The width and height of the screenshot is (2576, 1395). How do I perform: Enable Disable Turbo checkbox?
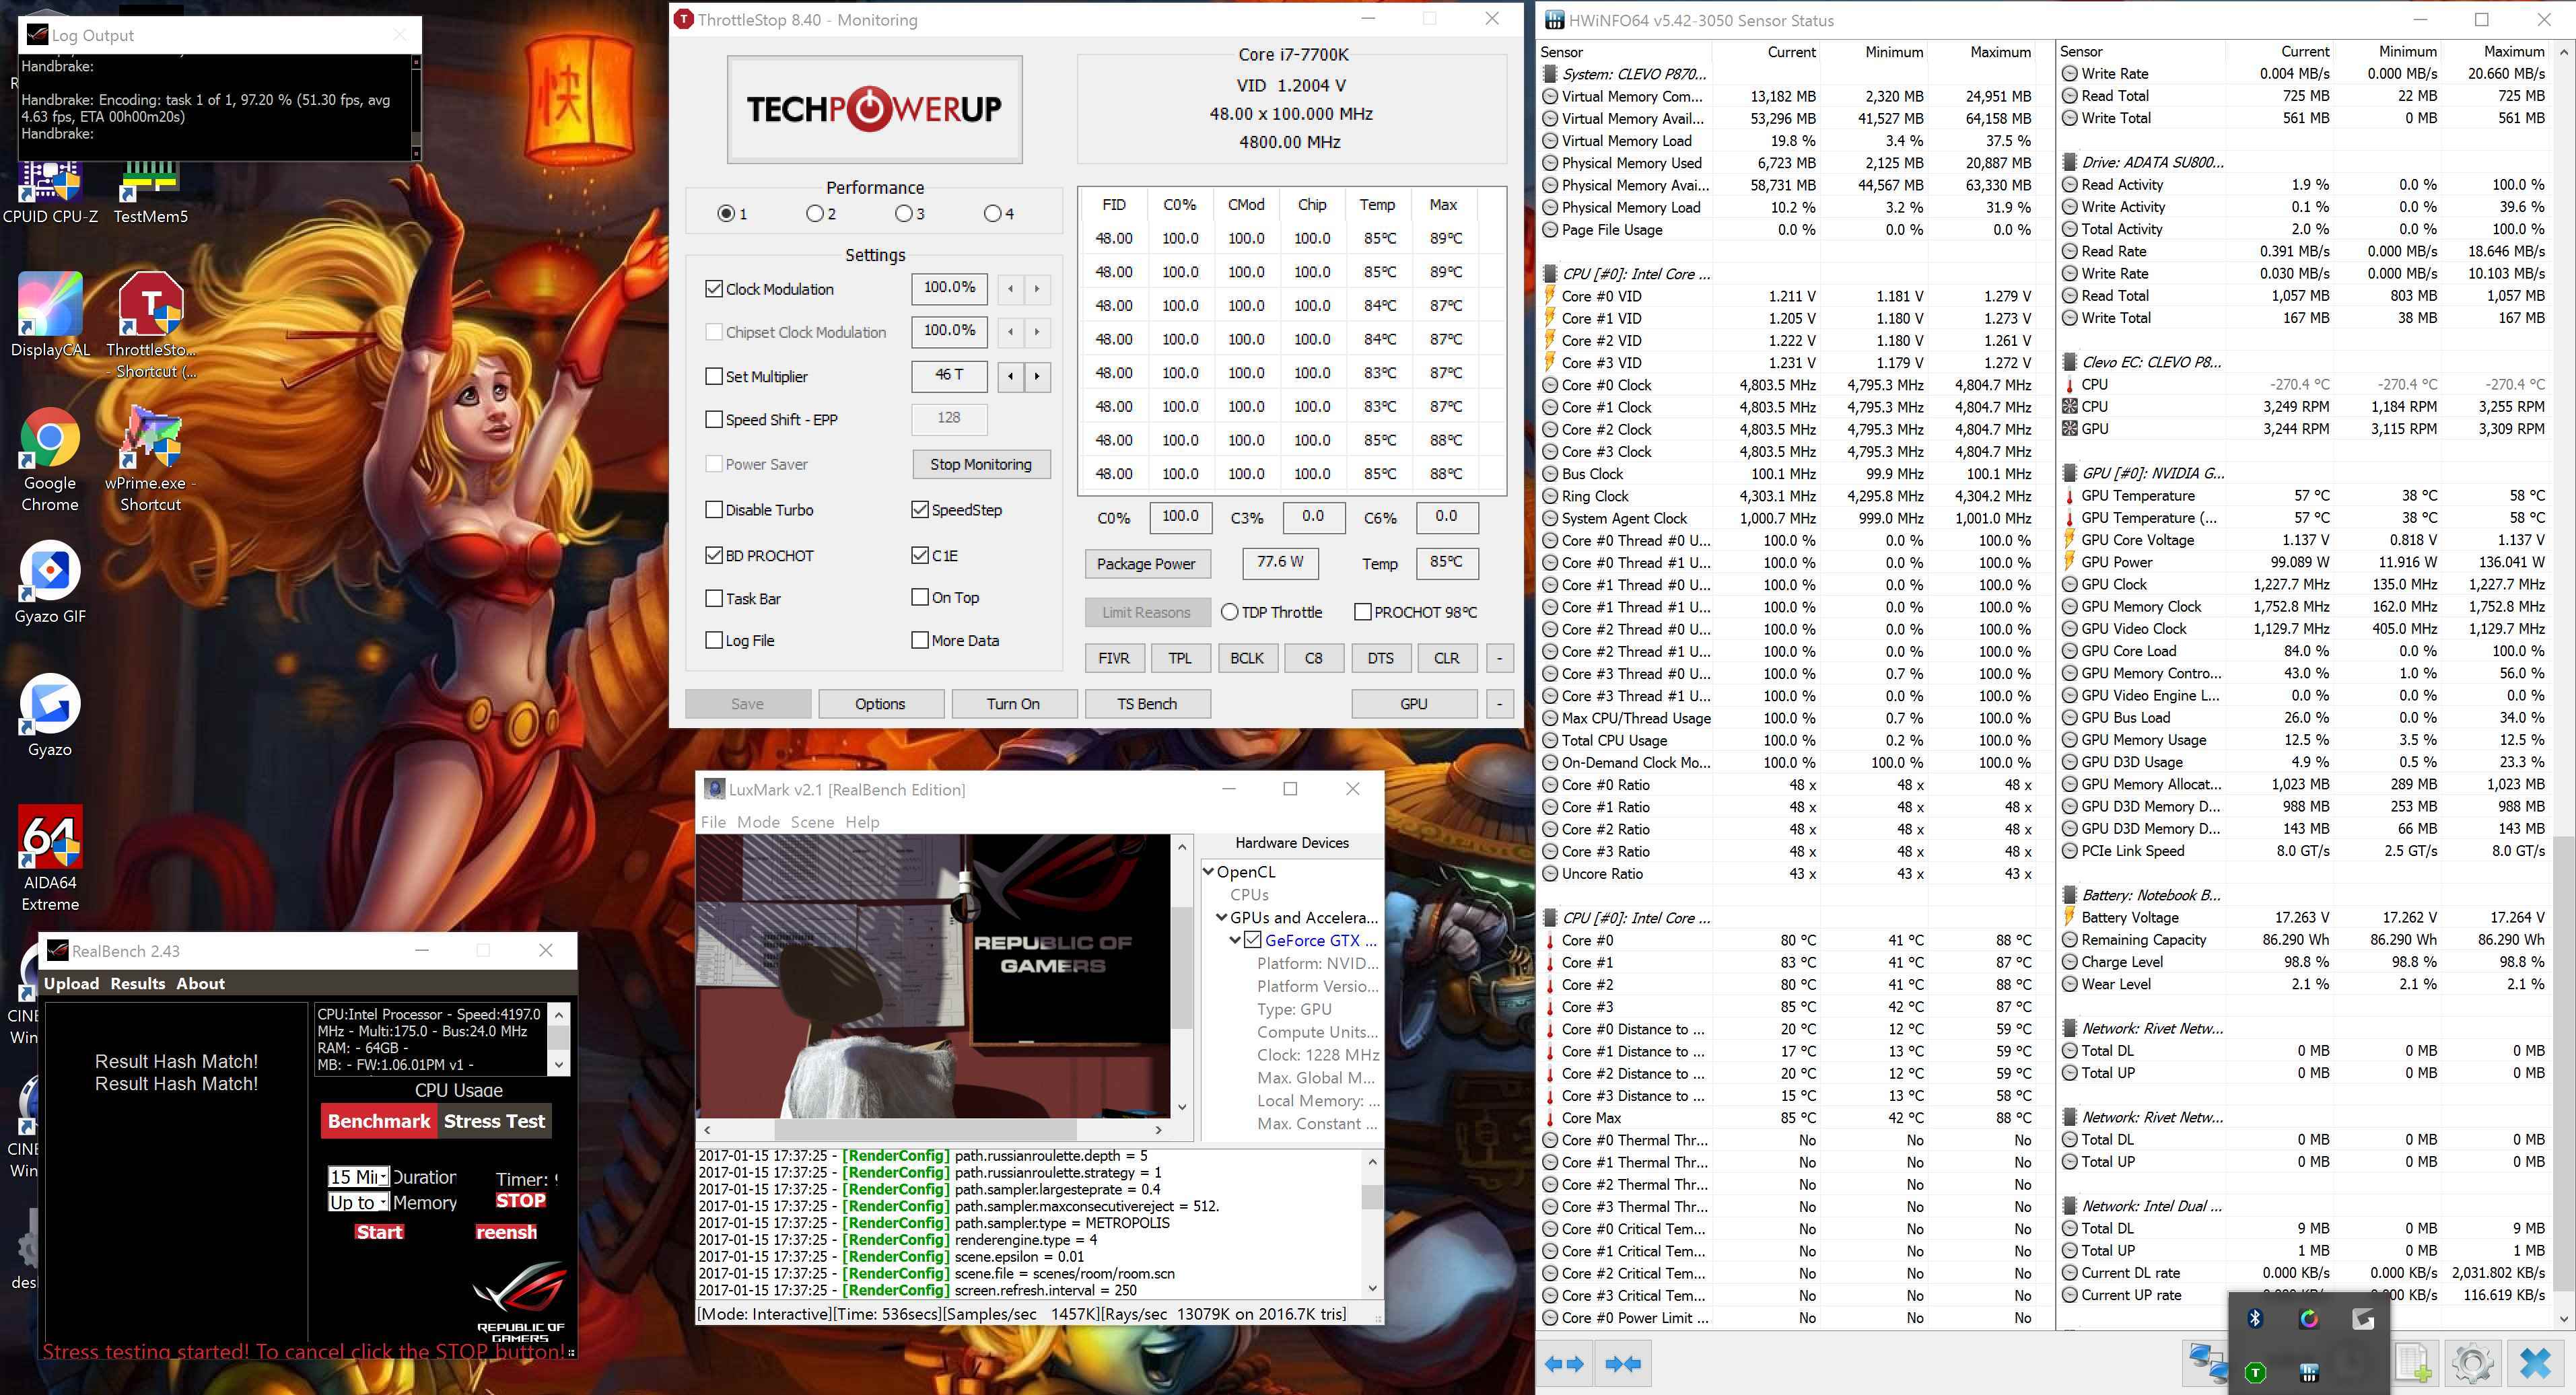click(714, 510)
